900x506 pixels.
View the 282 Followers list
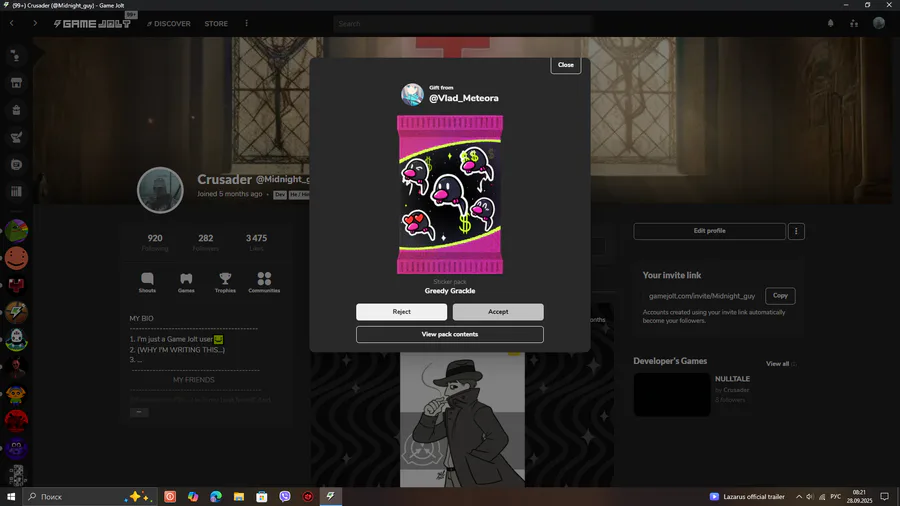(x=205, y=243)
